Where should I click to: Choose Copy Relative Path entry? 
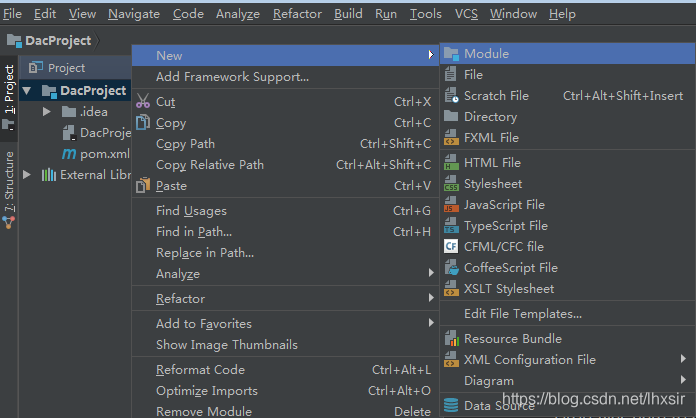click(x=285, y=165)
